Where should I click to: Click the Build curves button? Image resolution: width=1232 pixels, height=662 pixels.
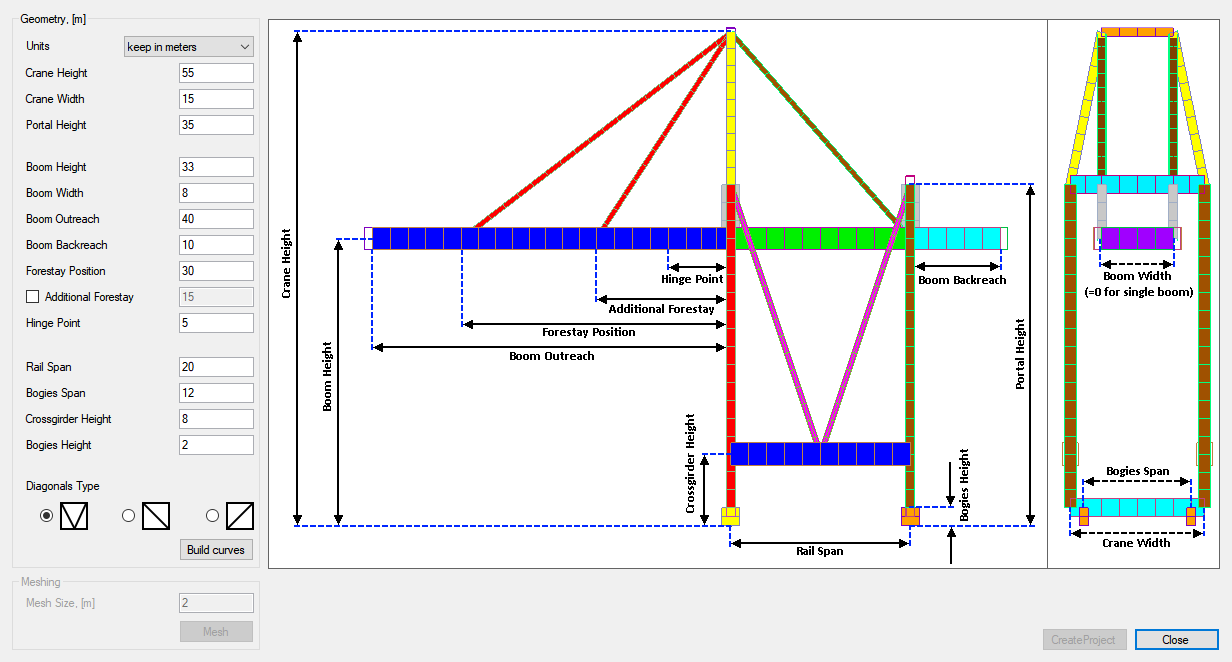click(x=216, y=549)
